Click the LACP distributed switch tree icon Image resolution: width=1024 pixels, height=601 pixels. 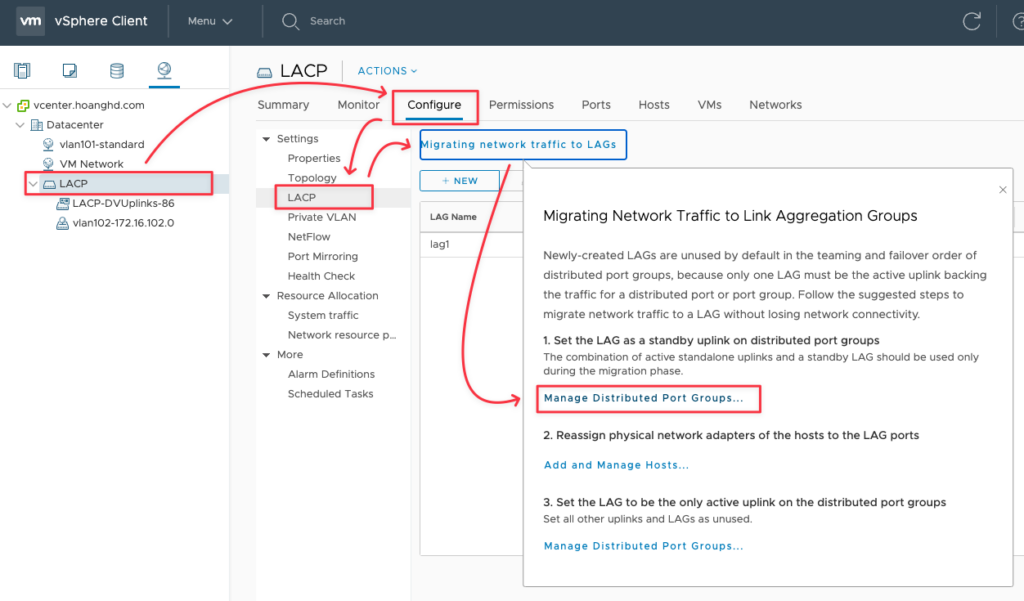pos(49,184)
